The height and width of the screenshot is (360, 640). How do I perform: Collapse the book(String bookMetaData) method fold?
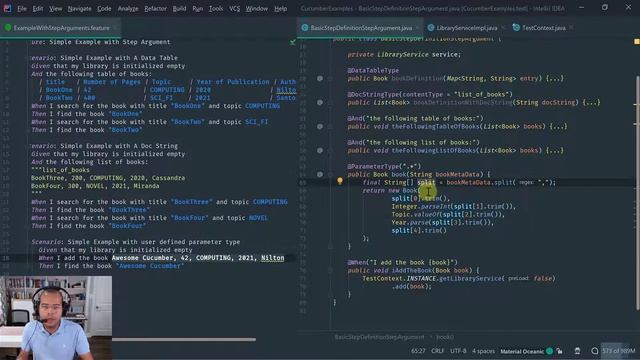tap(330, 175)
